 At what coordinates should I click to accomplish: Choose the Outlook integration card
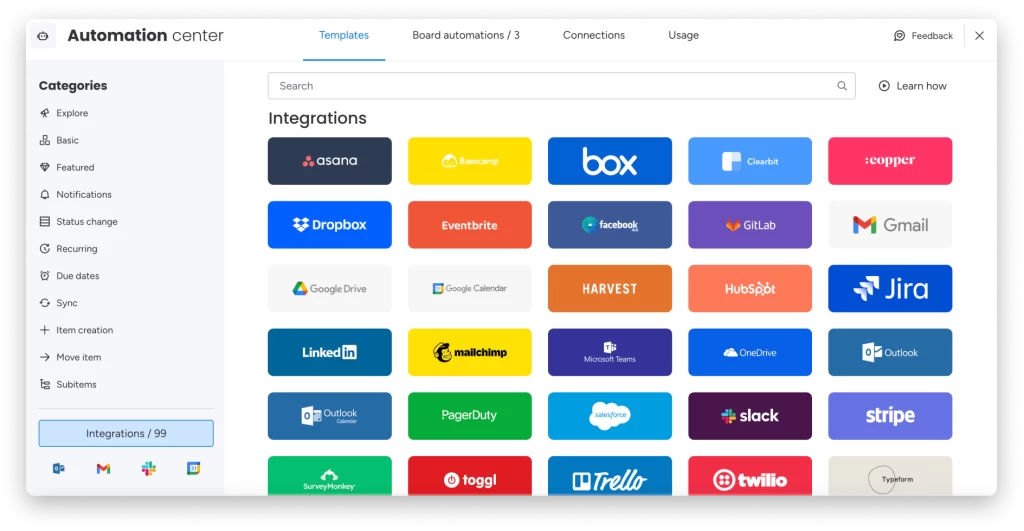(890, 352)
